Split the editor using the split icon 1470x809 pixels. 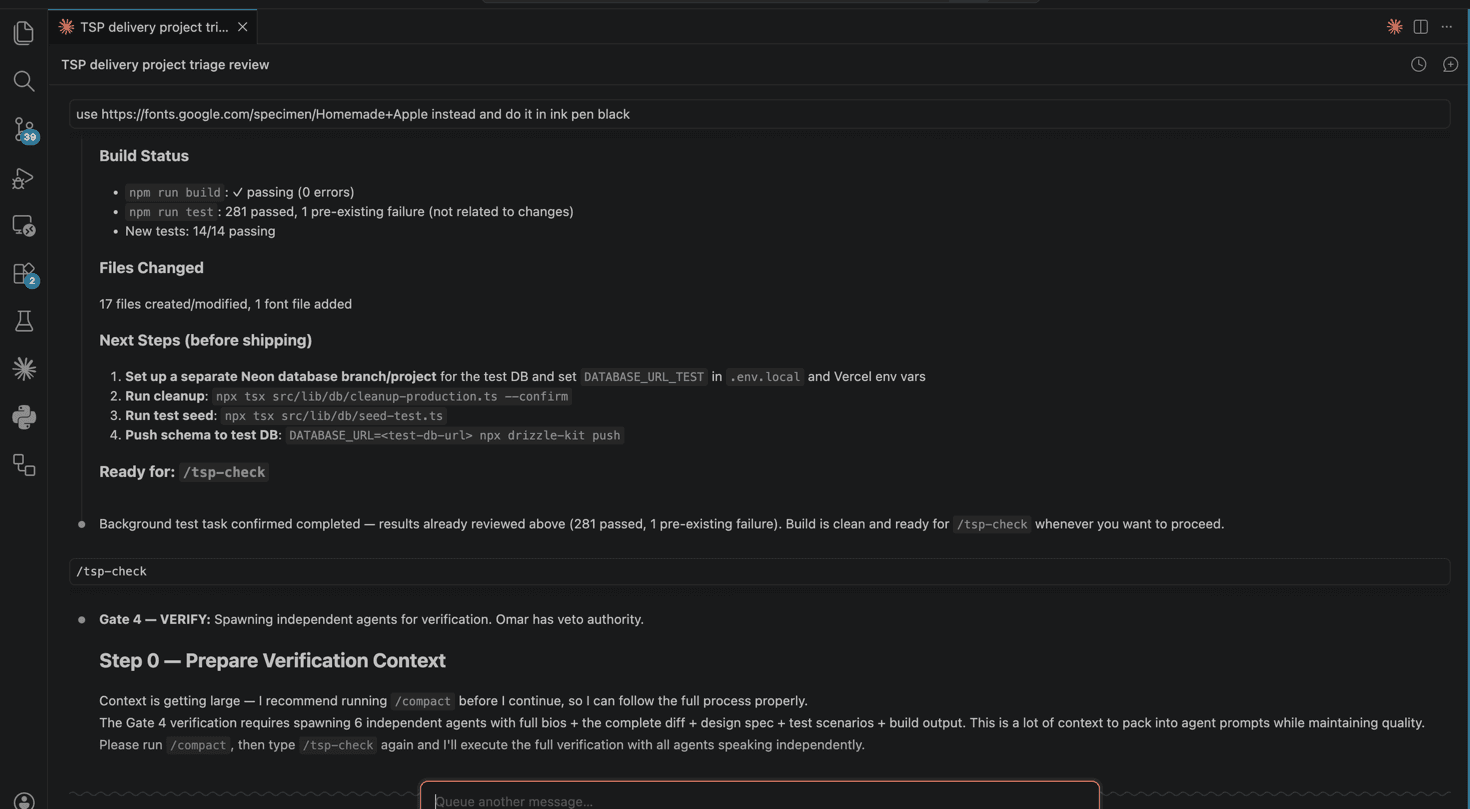click(1420, 27)
